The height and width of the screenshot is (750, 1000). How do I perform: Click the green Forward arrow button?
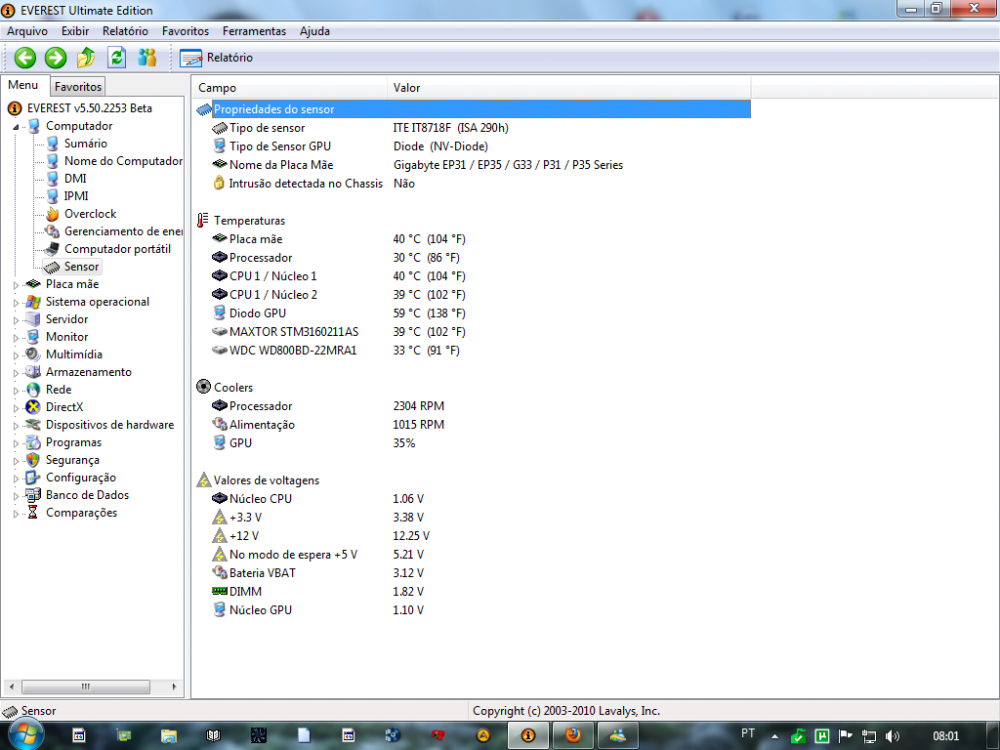coord(55,58)
